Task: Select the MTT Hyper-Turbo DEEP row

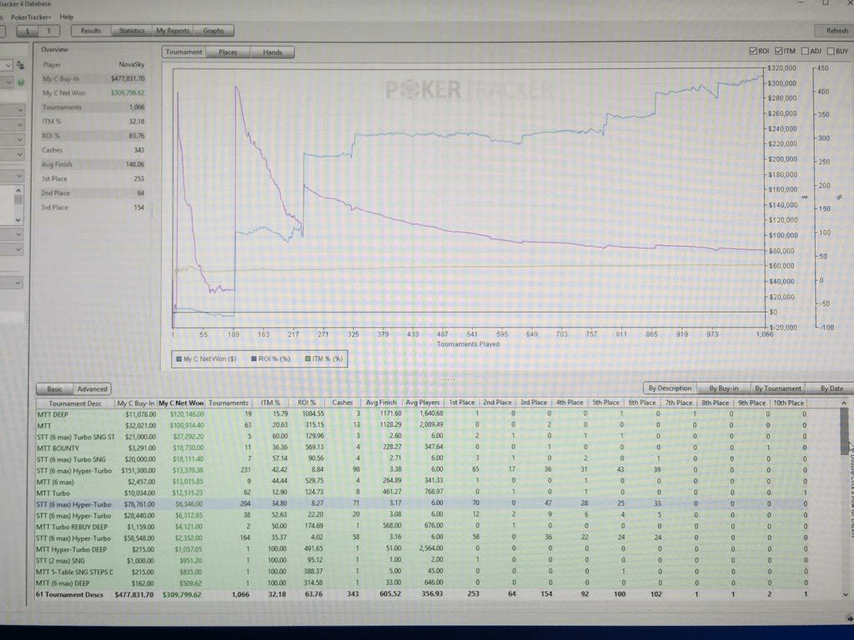Action: click(421, 549)
